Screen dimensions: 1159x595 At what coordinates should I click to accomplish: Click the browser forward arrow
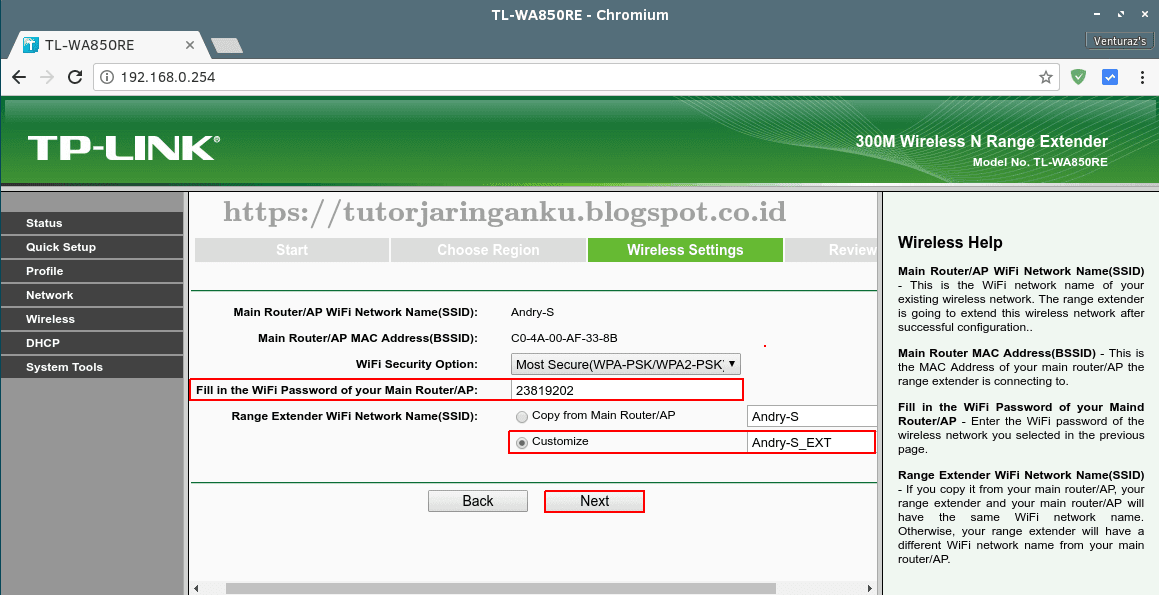[47, 77]
